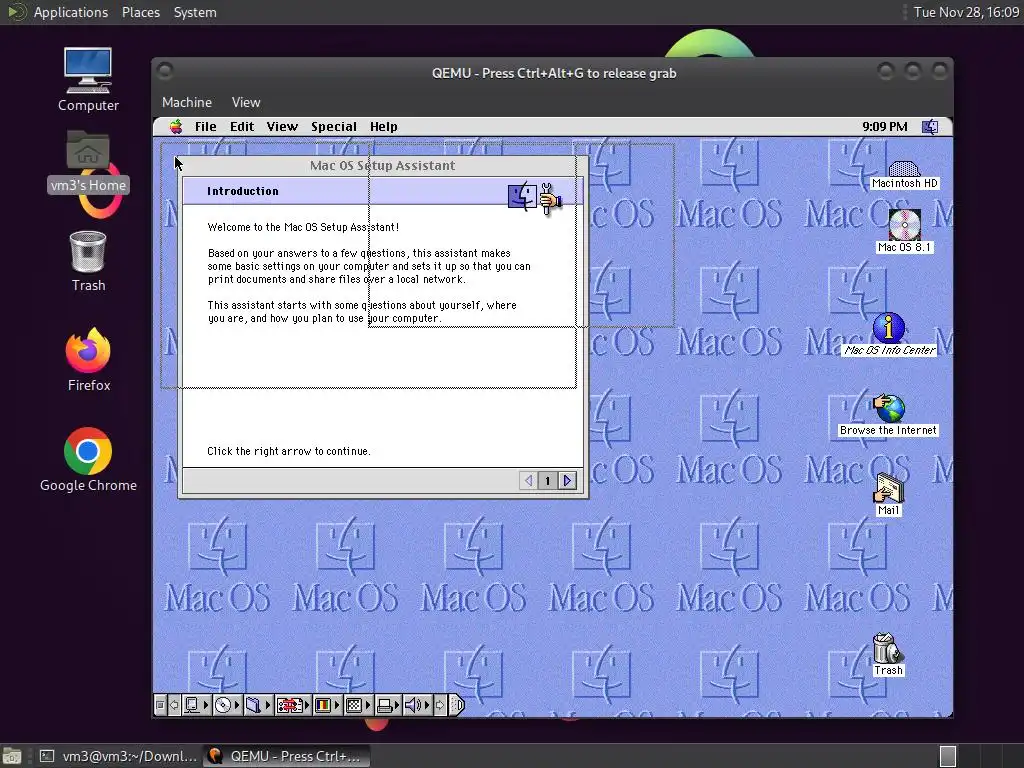Launch Google Chrome from the desktop

coord(88,460)
